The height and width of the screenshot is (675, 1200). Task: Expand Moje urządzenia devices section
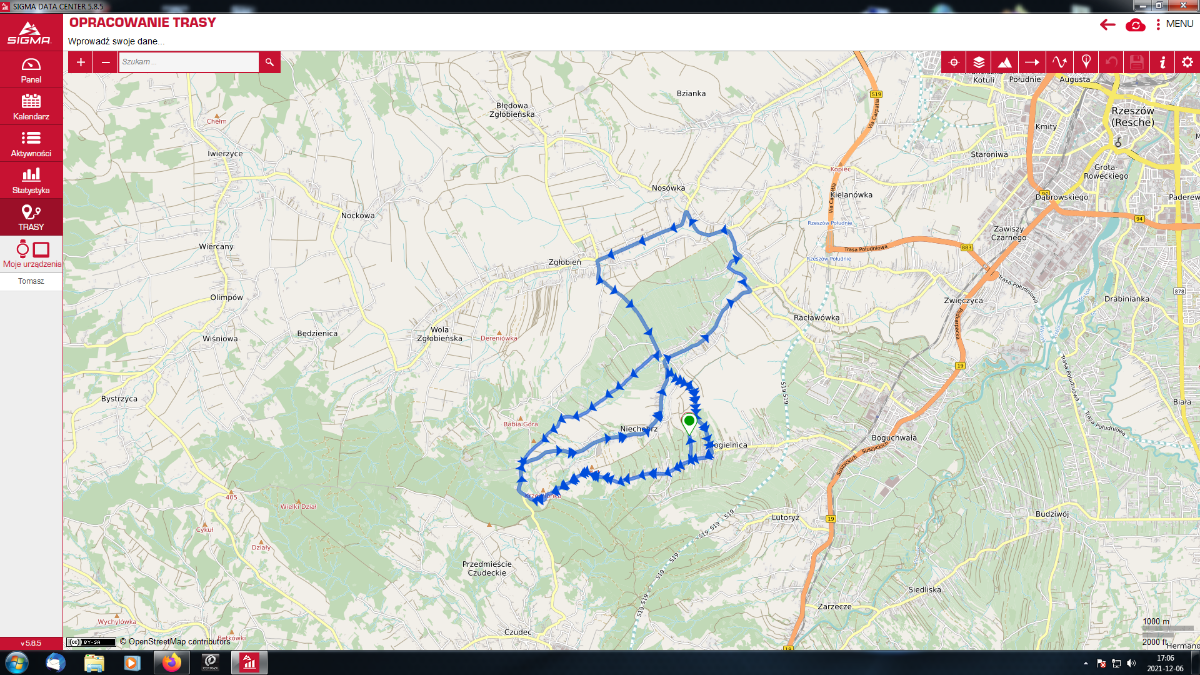[x=31, y=254]
